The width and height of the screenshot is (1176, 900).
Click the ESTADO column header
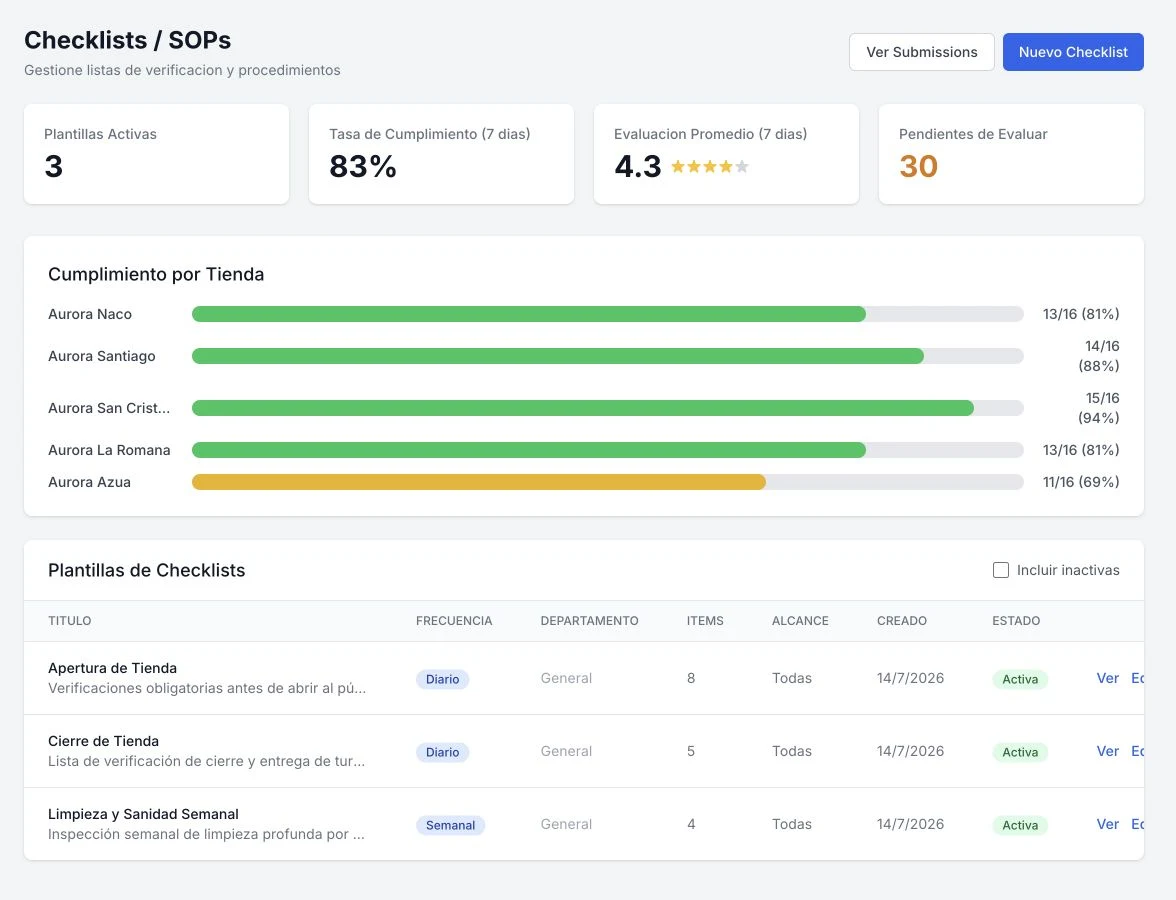click(x=1016, y=621)
